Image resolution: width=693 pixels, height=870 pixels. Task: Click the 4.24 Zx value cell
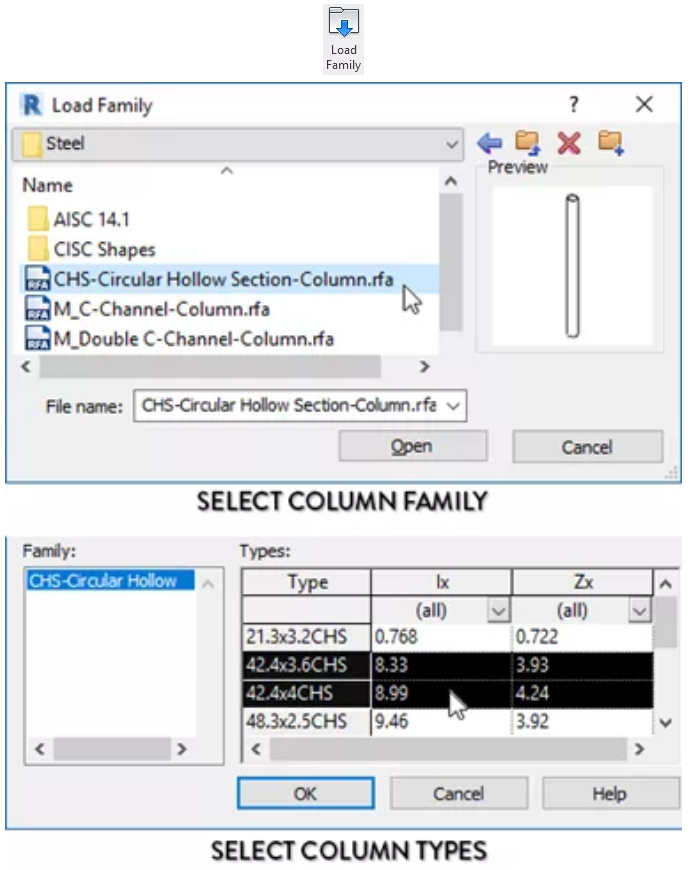(x=583, y=694)
